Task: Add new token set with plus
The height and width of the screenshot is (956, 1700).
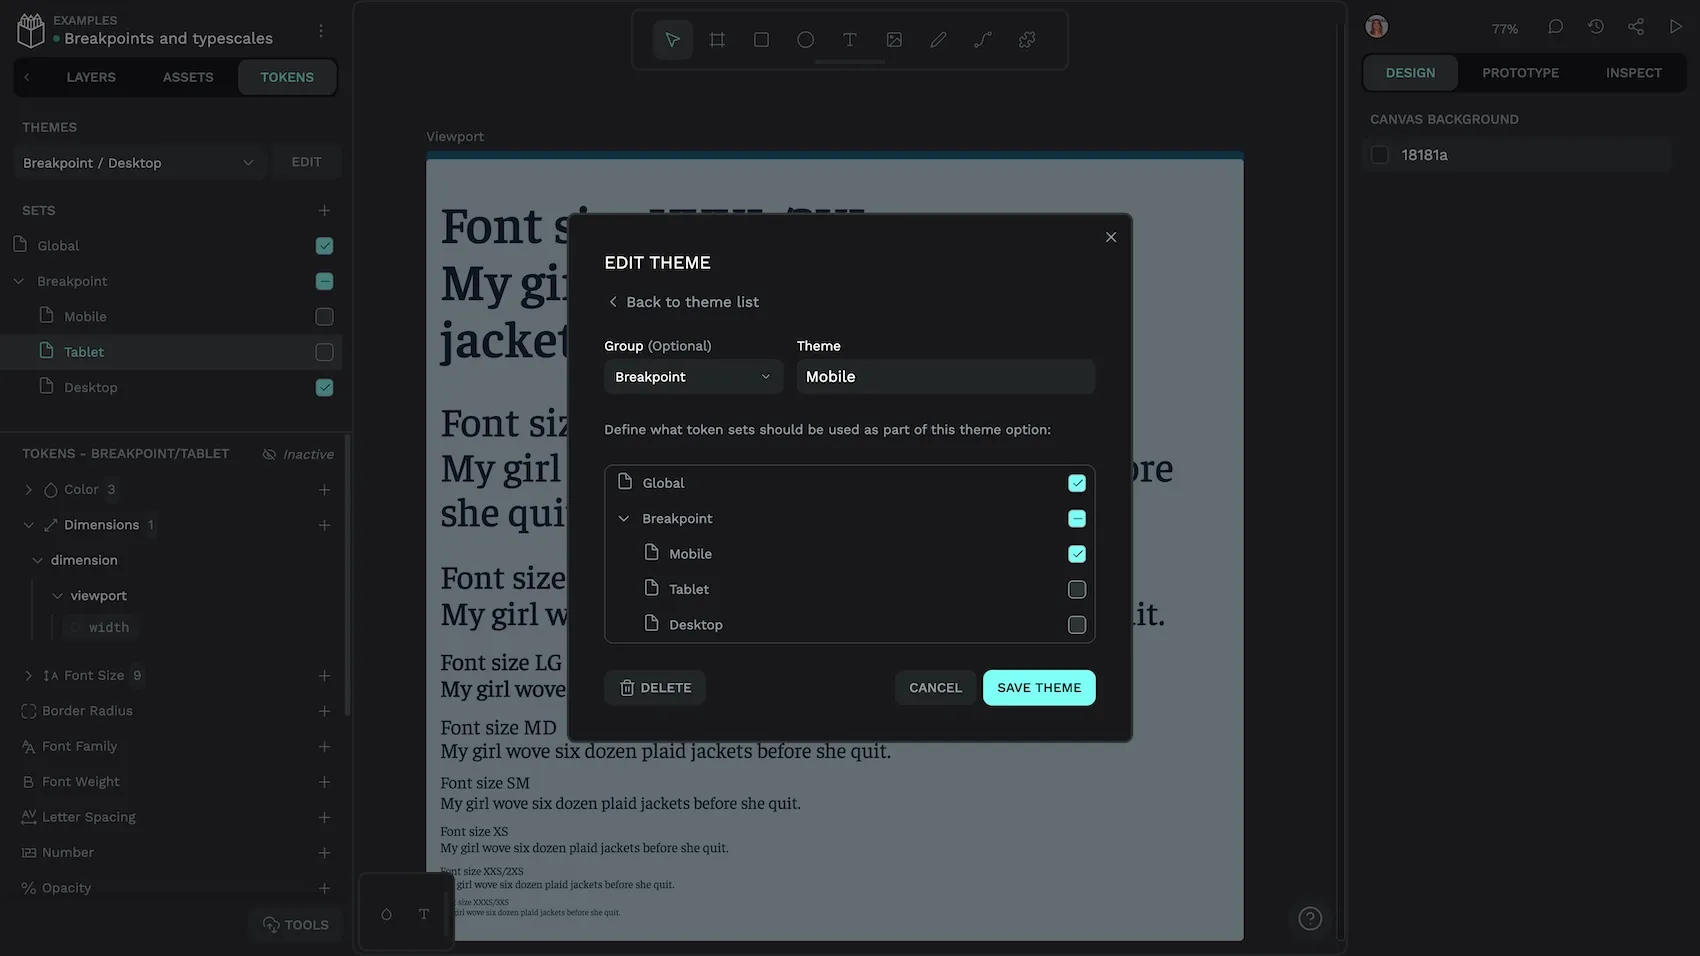Action: (x=324, y=210)
